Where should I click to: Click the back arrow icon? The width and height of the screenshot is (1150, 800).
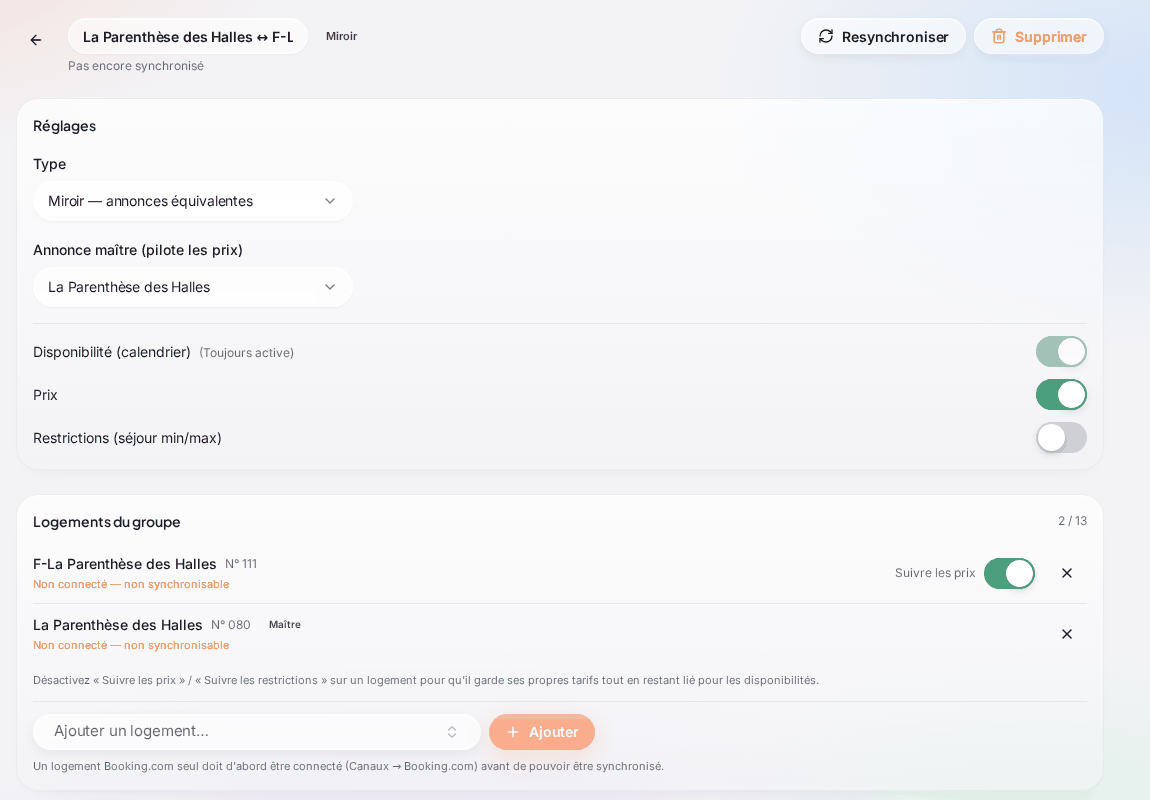click(36, 40)
